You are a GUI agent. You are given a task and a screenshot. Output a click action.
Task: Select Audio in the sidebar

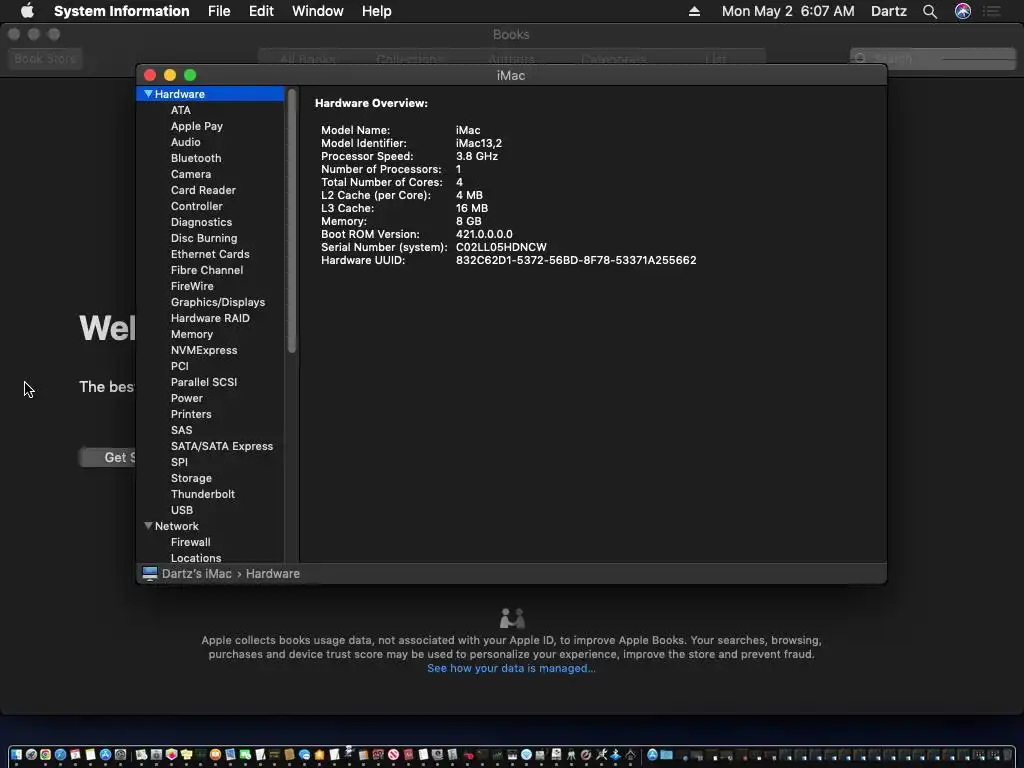[x=185, y=142]
